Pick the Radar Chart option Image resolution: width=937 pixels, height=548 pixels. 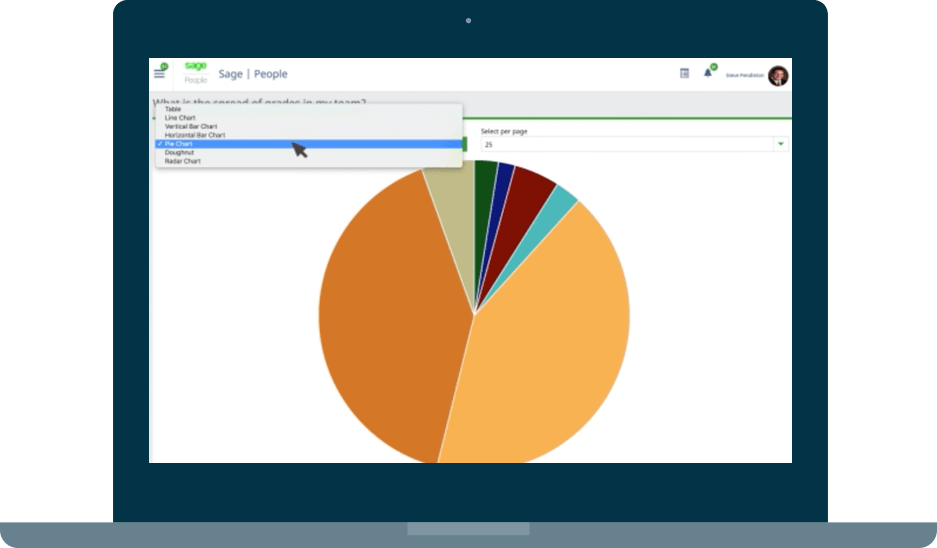[309, 161]
